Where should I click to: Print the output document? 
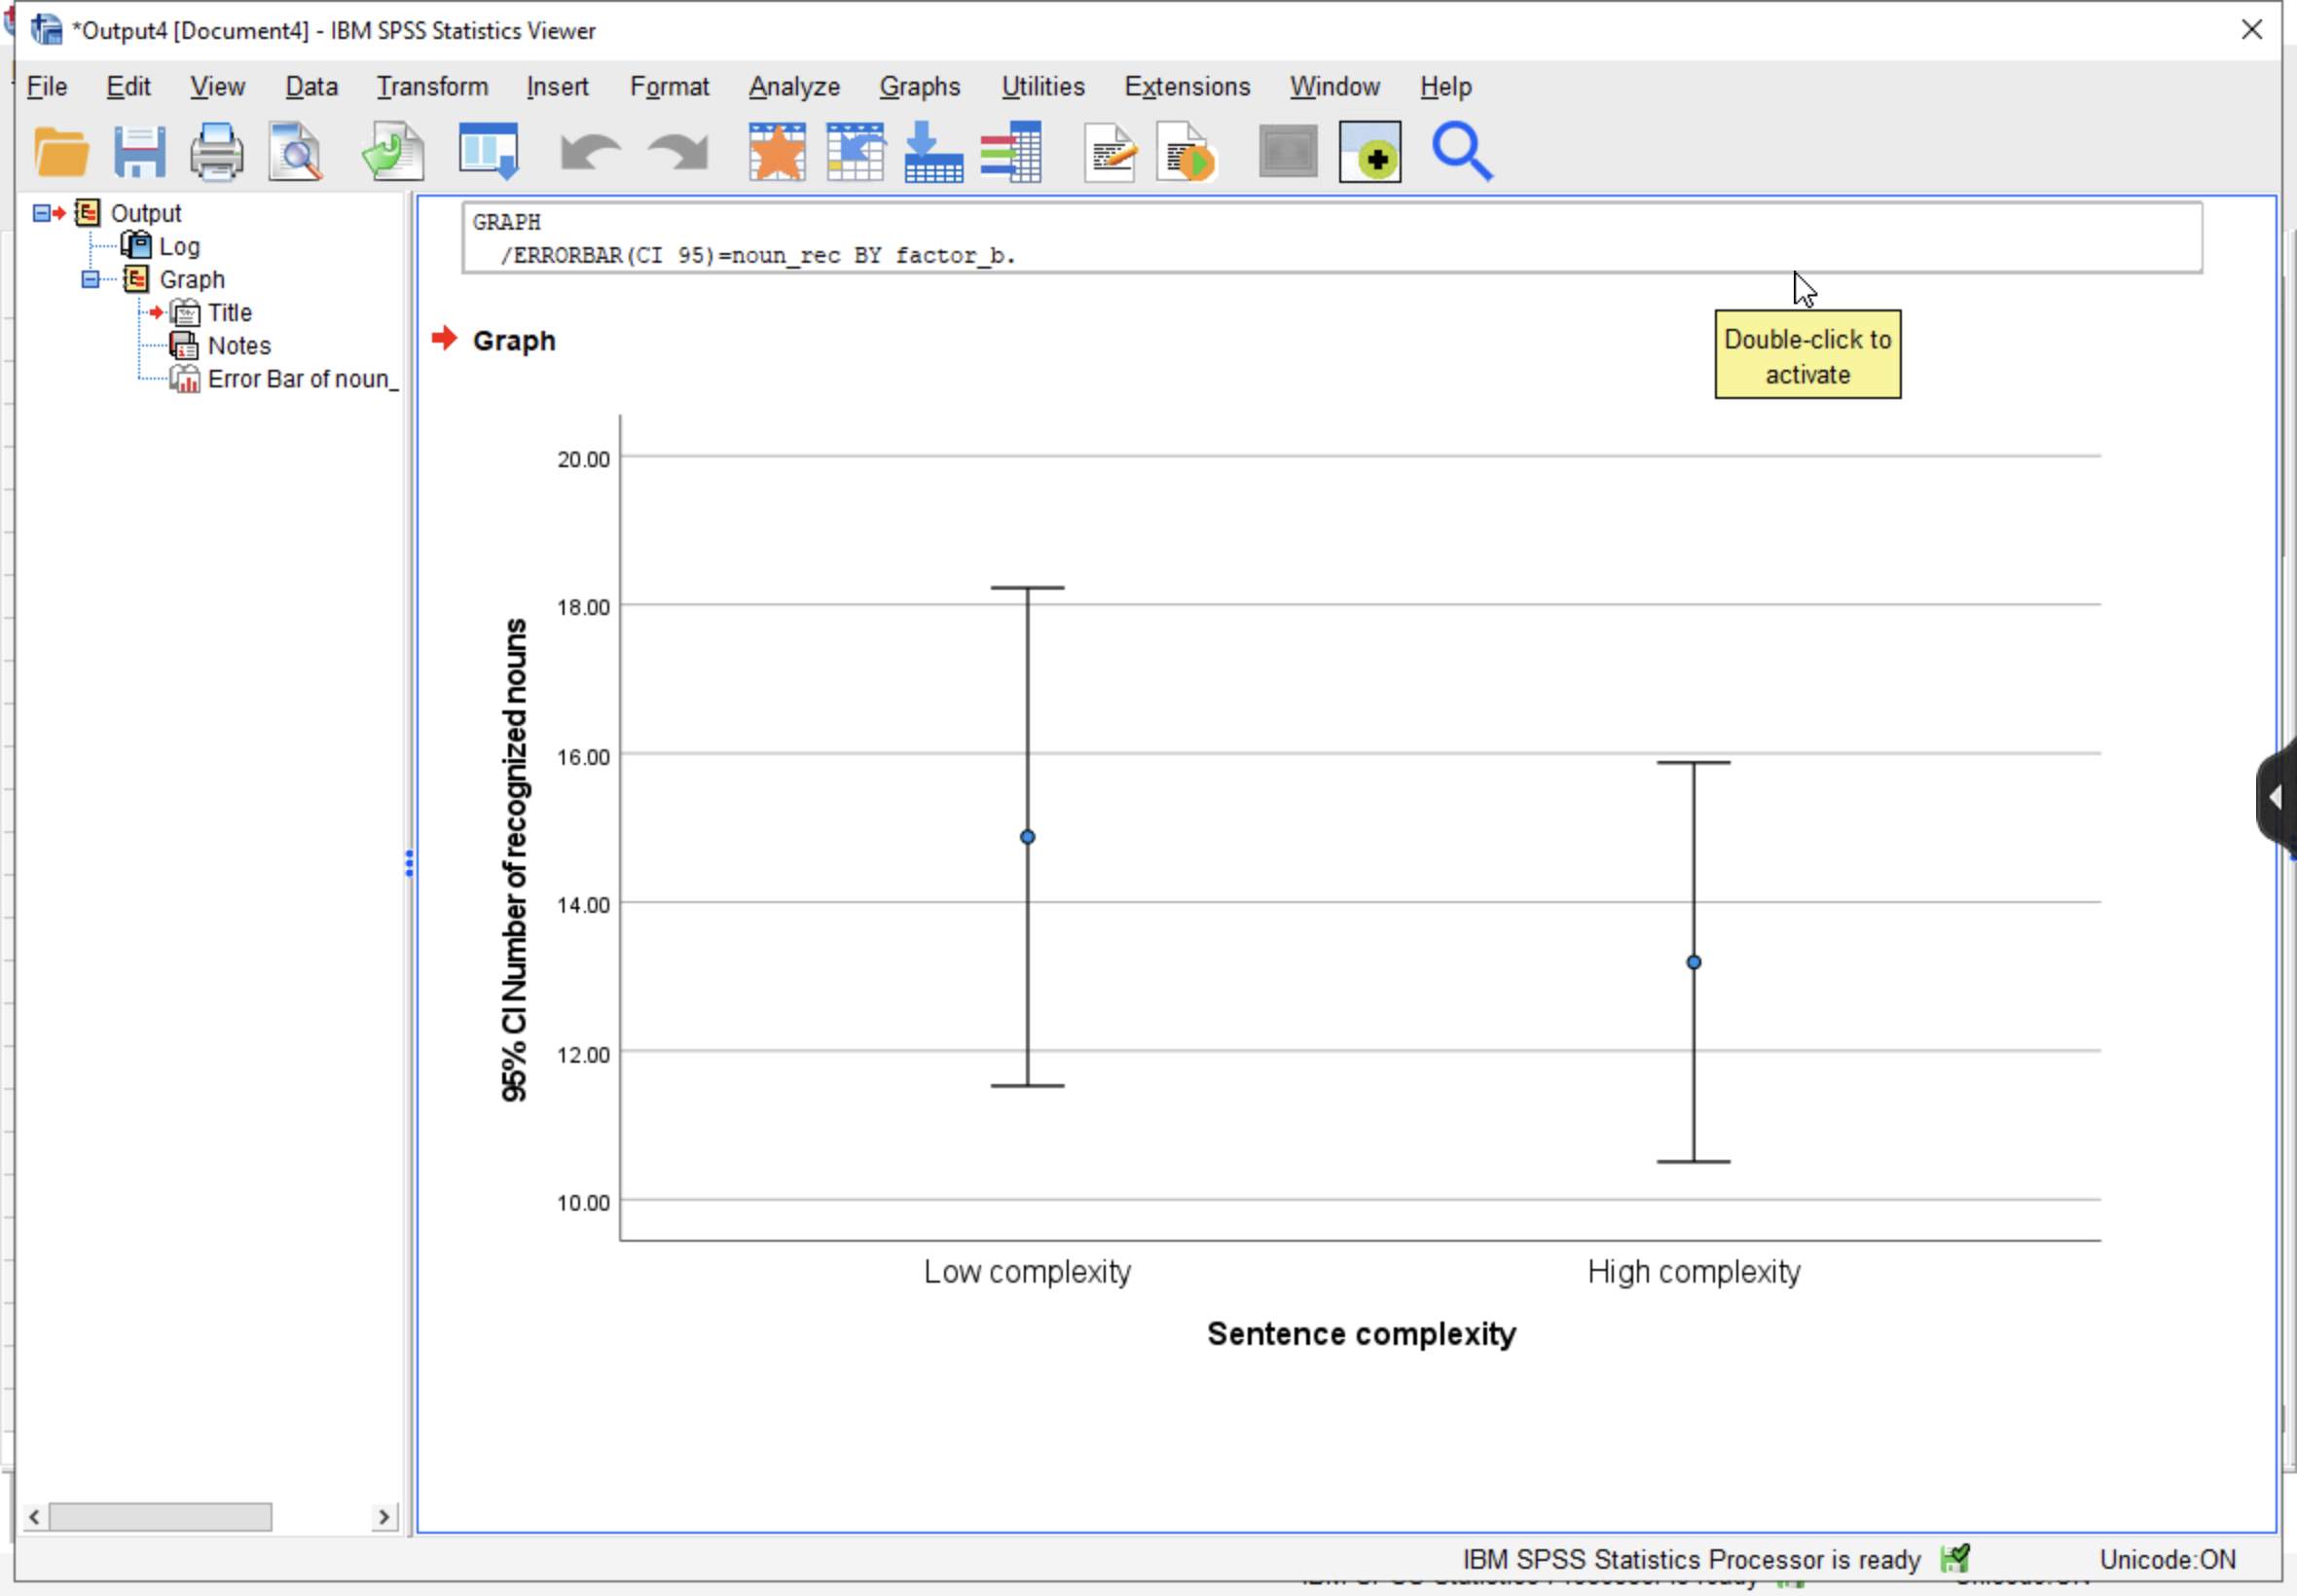(x=216, y=150)
